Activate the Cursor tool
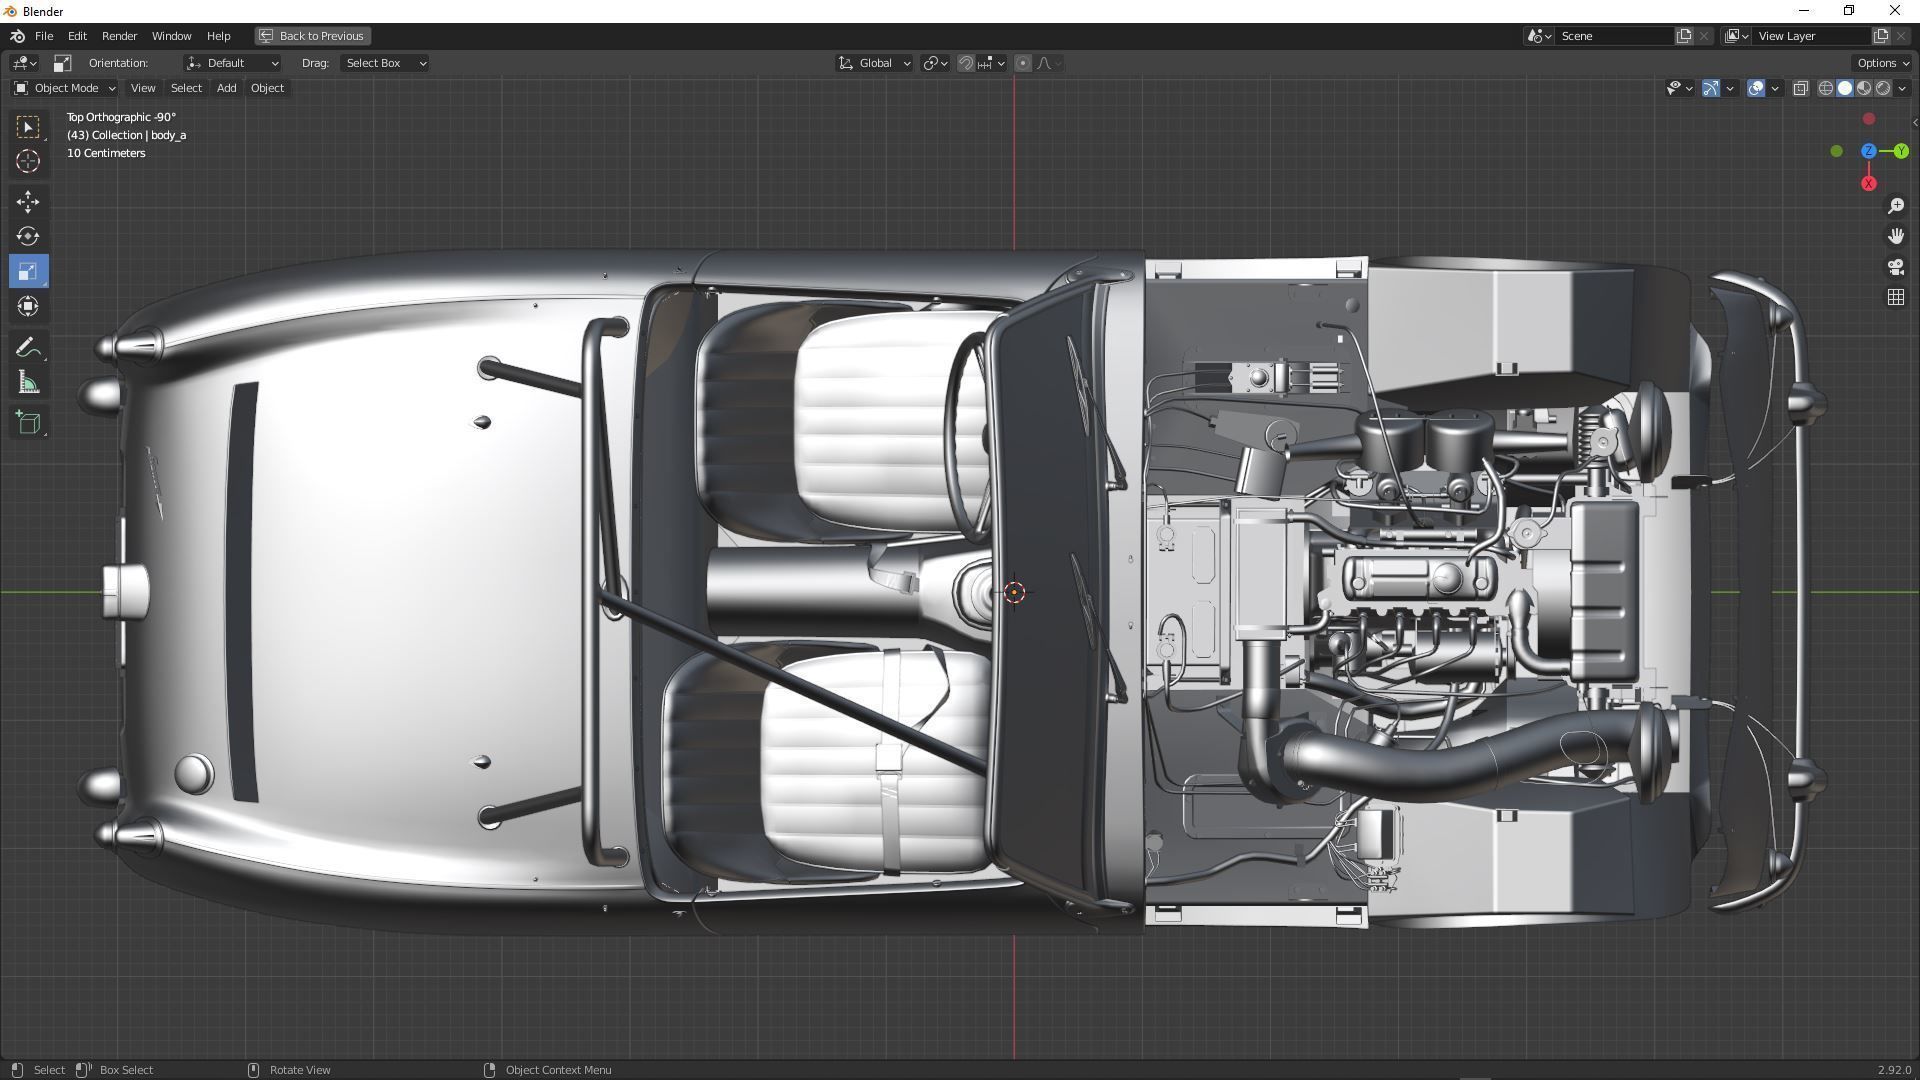This screenshot has width=1920, height=1080. pyautogui.click(x=28, y=161)
